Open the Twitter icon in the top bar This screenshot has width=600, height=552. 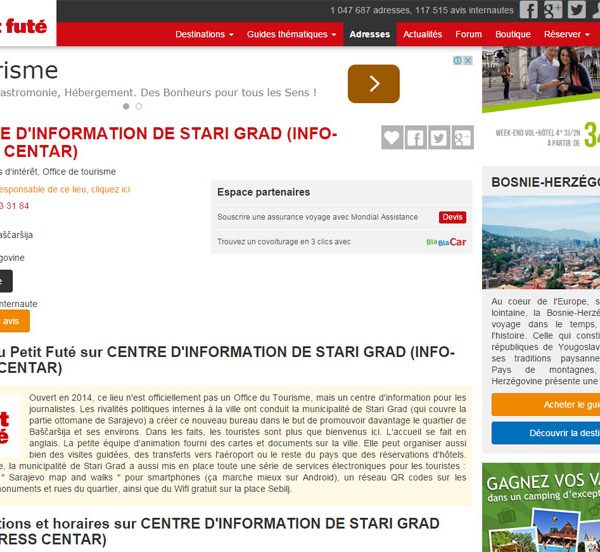coord(577,10)
